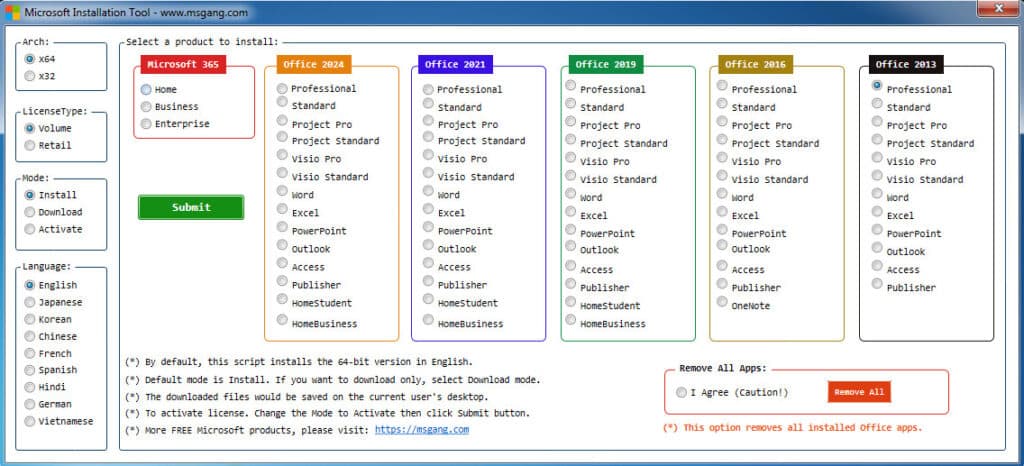Switch mode to Download
Viewport: 1024px width, 466px height.
point(30,212)
